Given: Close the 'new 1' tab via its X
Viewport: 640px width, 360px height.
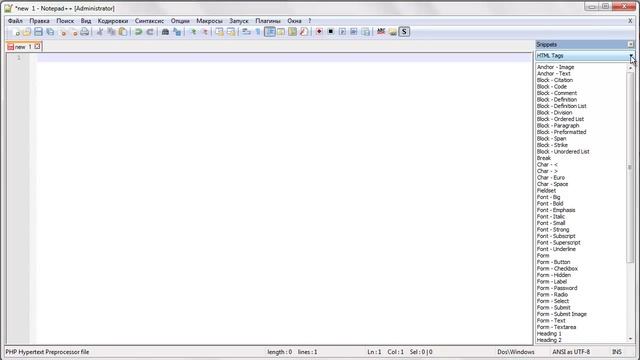Looking at the screenshot, I should click(37, 47).
